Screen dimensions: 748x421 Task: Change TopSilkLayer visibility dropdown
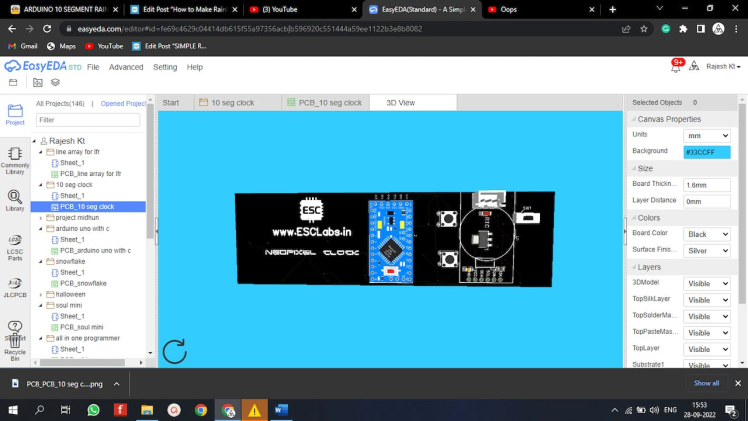coord(706,300)
